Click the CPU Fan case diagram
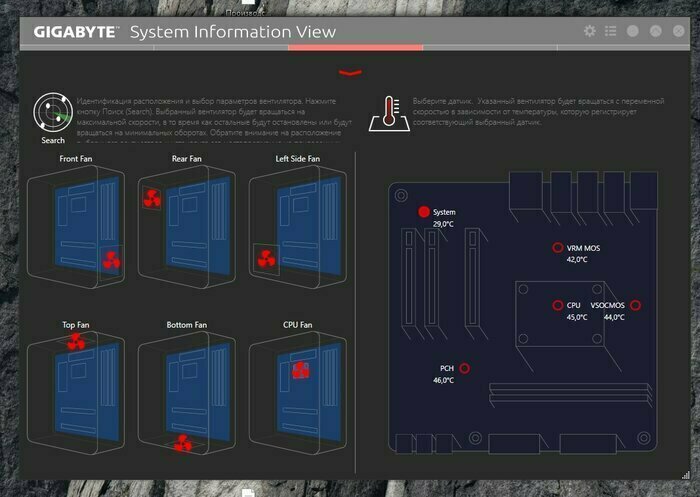The image size is (700, 497). 298,393
